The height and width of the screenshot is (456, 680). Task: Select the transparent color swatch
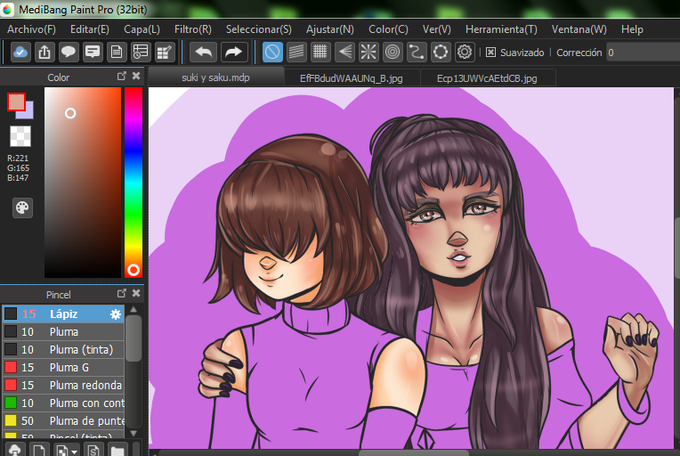point(20,136)
